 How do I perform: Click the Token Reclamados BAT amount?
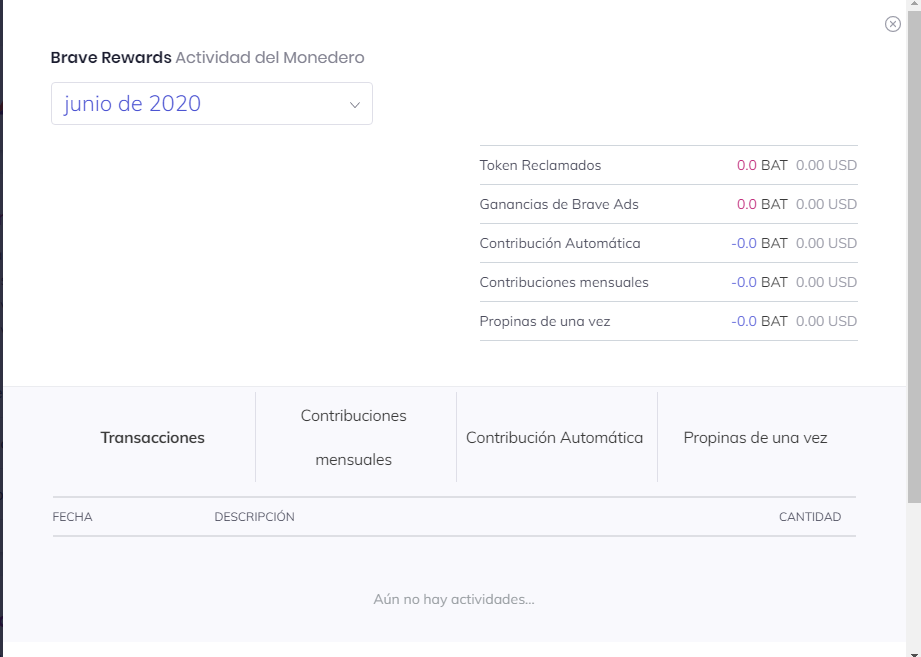pos(762,165)
